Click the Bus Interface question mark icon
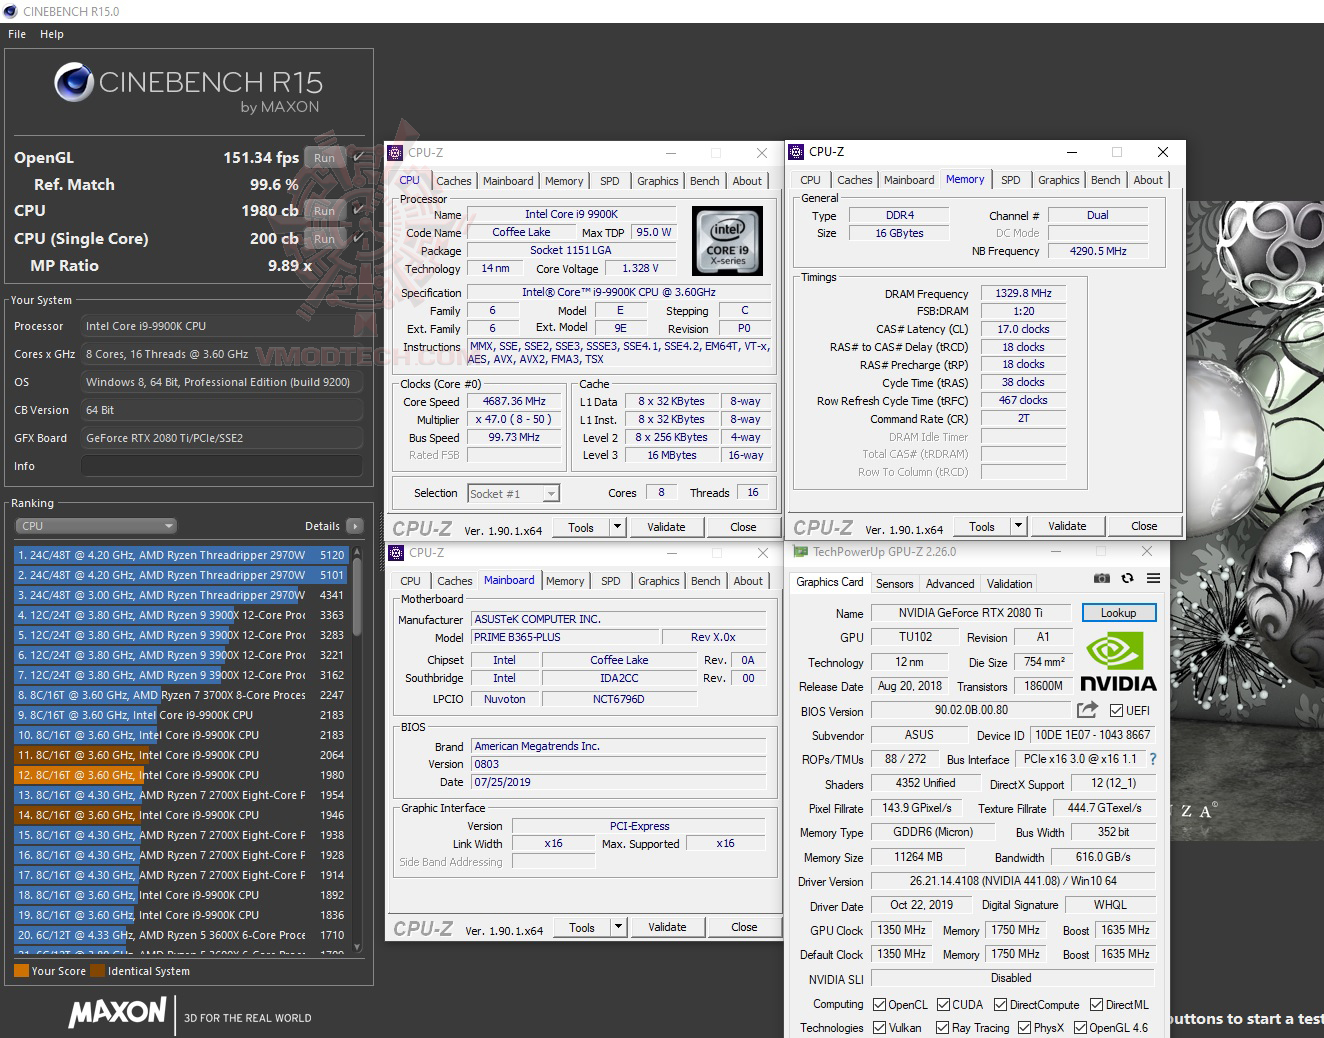Viewport: 1324px width, 1038px height. click(x=1152, y=759)
